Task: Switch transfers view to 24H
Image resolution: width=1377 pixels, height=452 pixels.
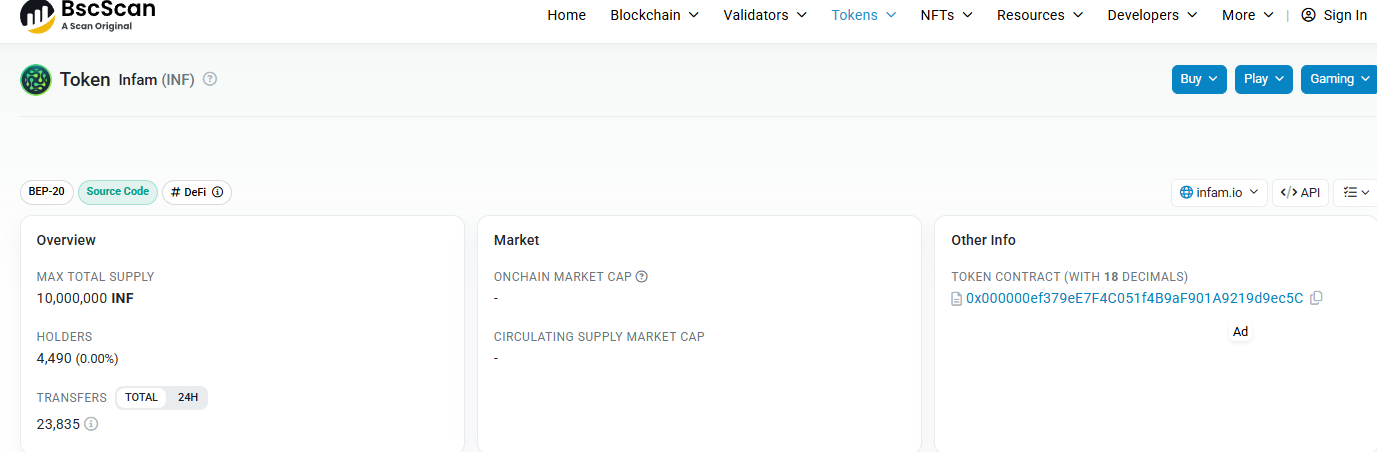Action: click(x=188, y=397)
